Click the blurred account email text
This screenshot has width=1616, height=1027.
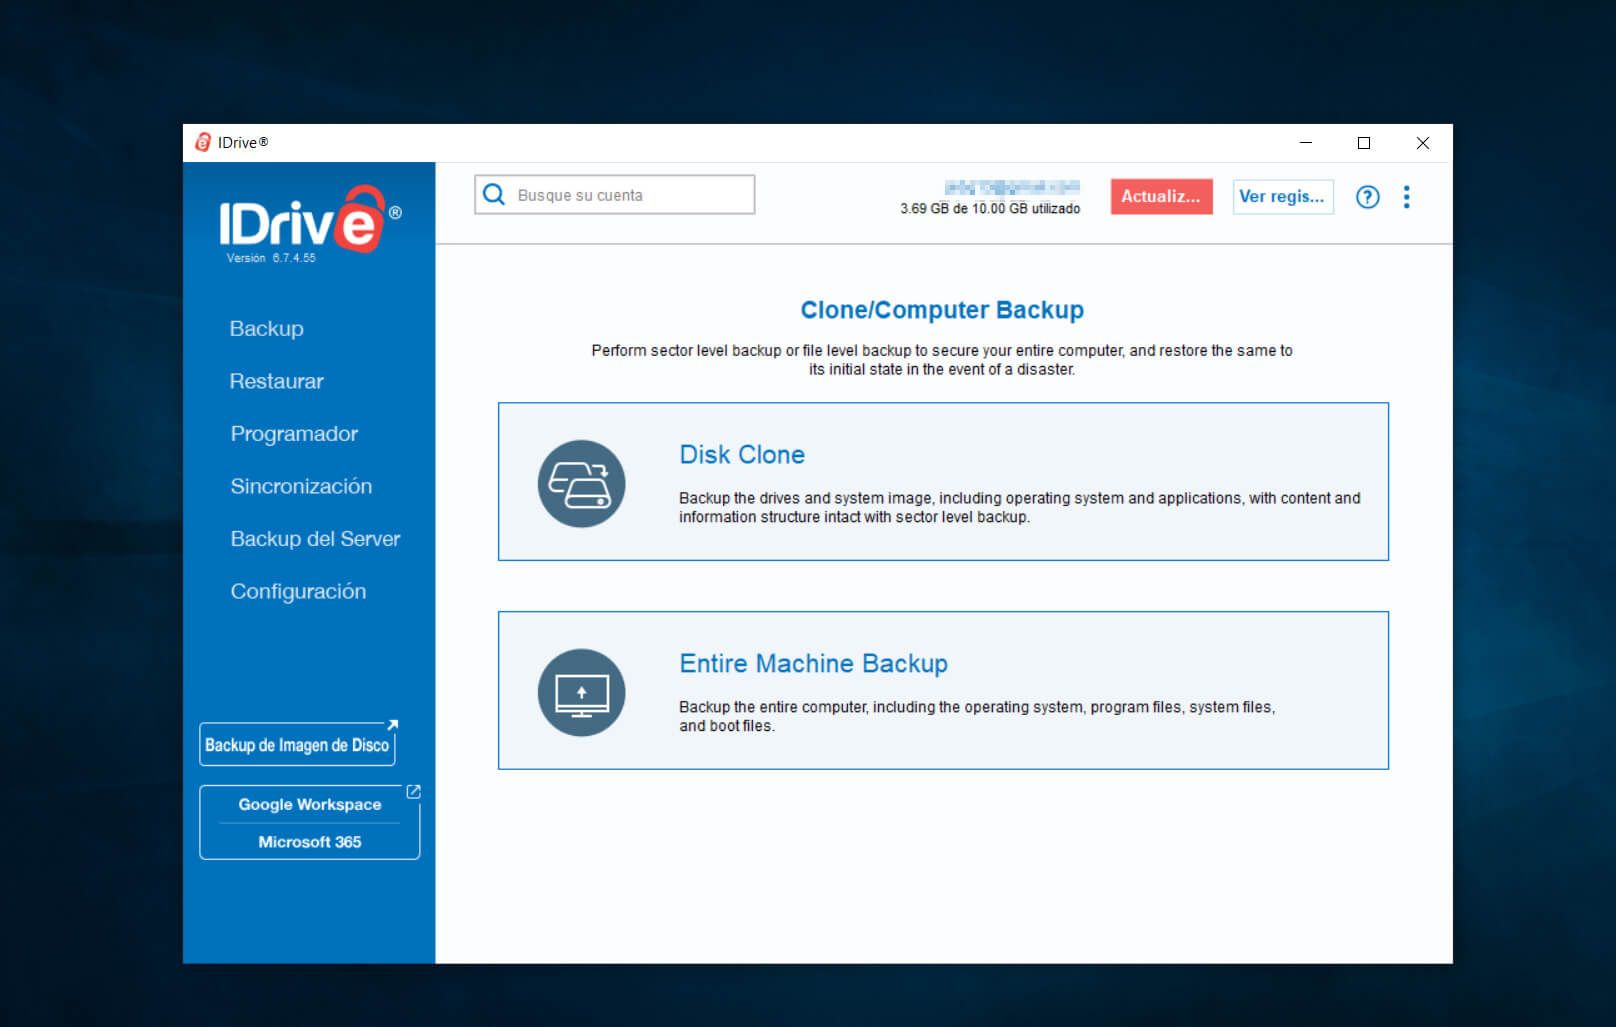[1012, 187]
